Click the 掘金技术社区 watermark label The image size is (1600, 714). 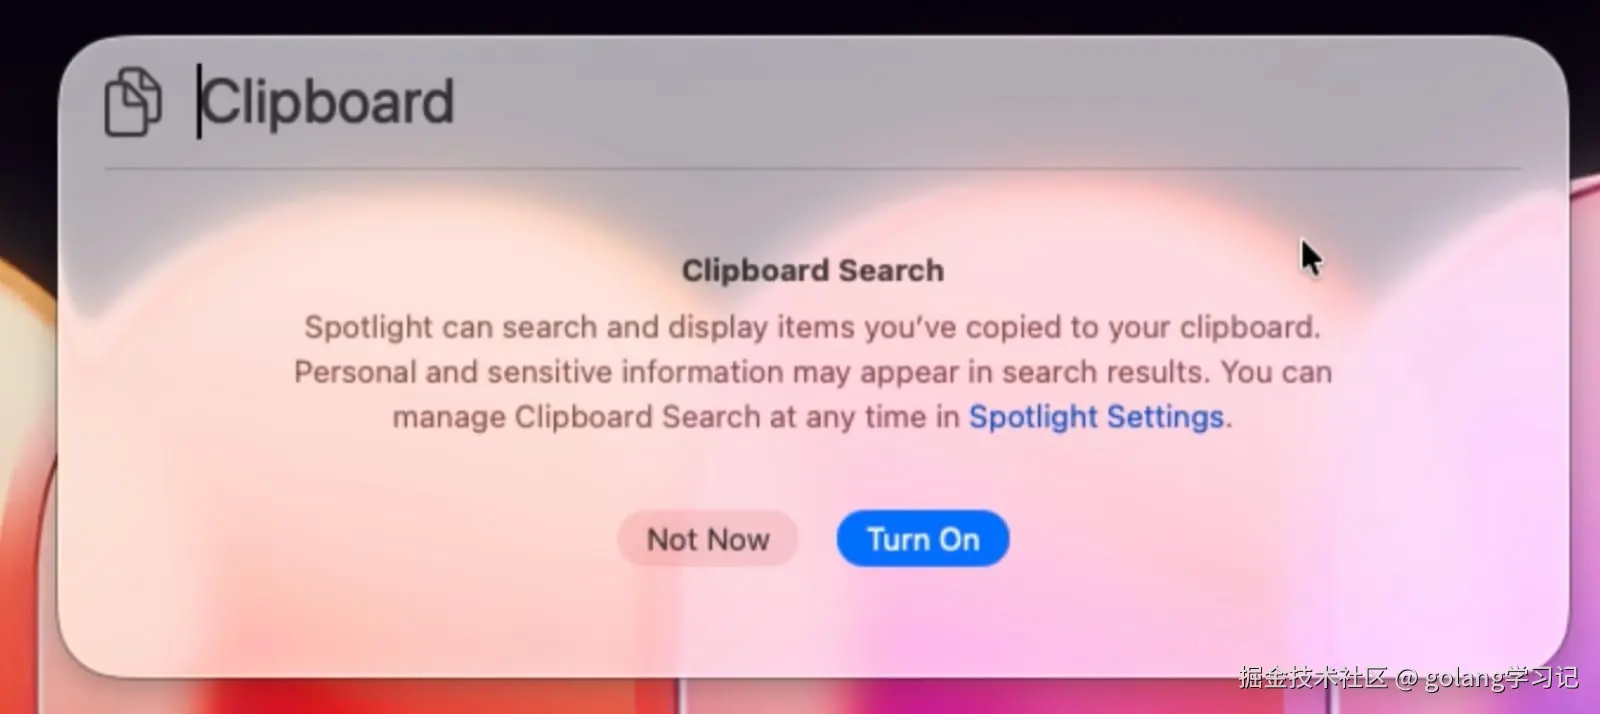point(1313,677)
